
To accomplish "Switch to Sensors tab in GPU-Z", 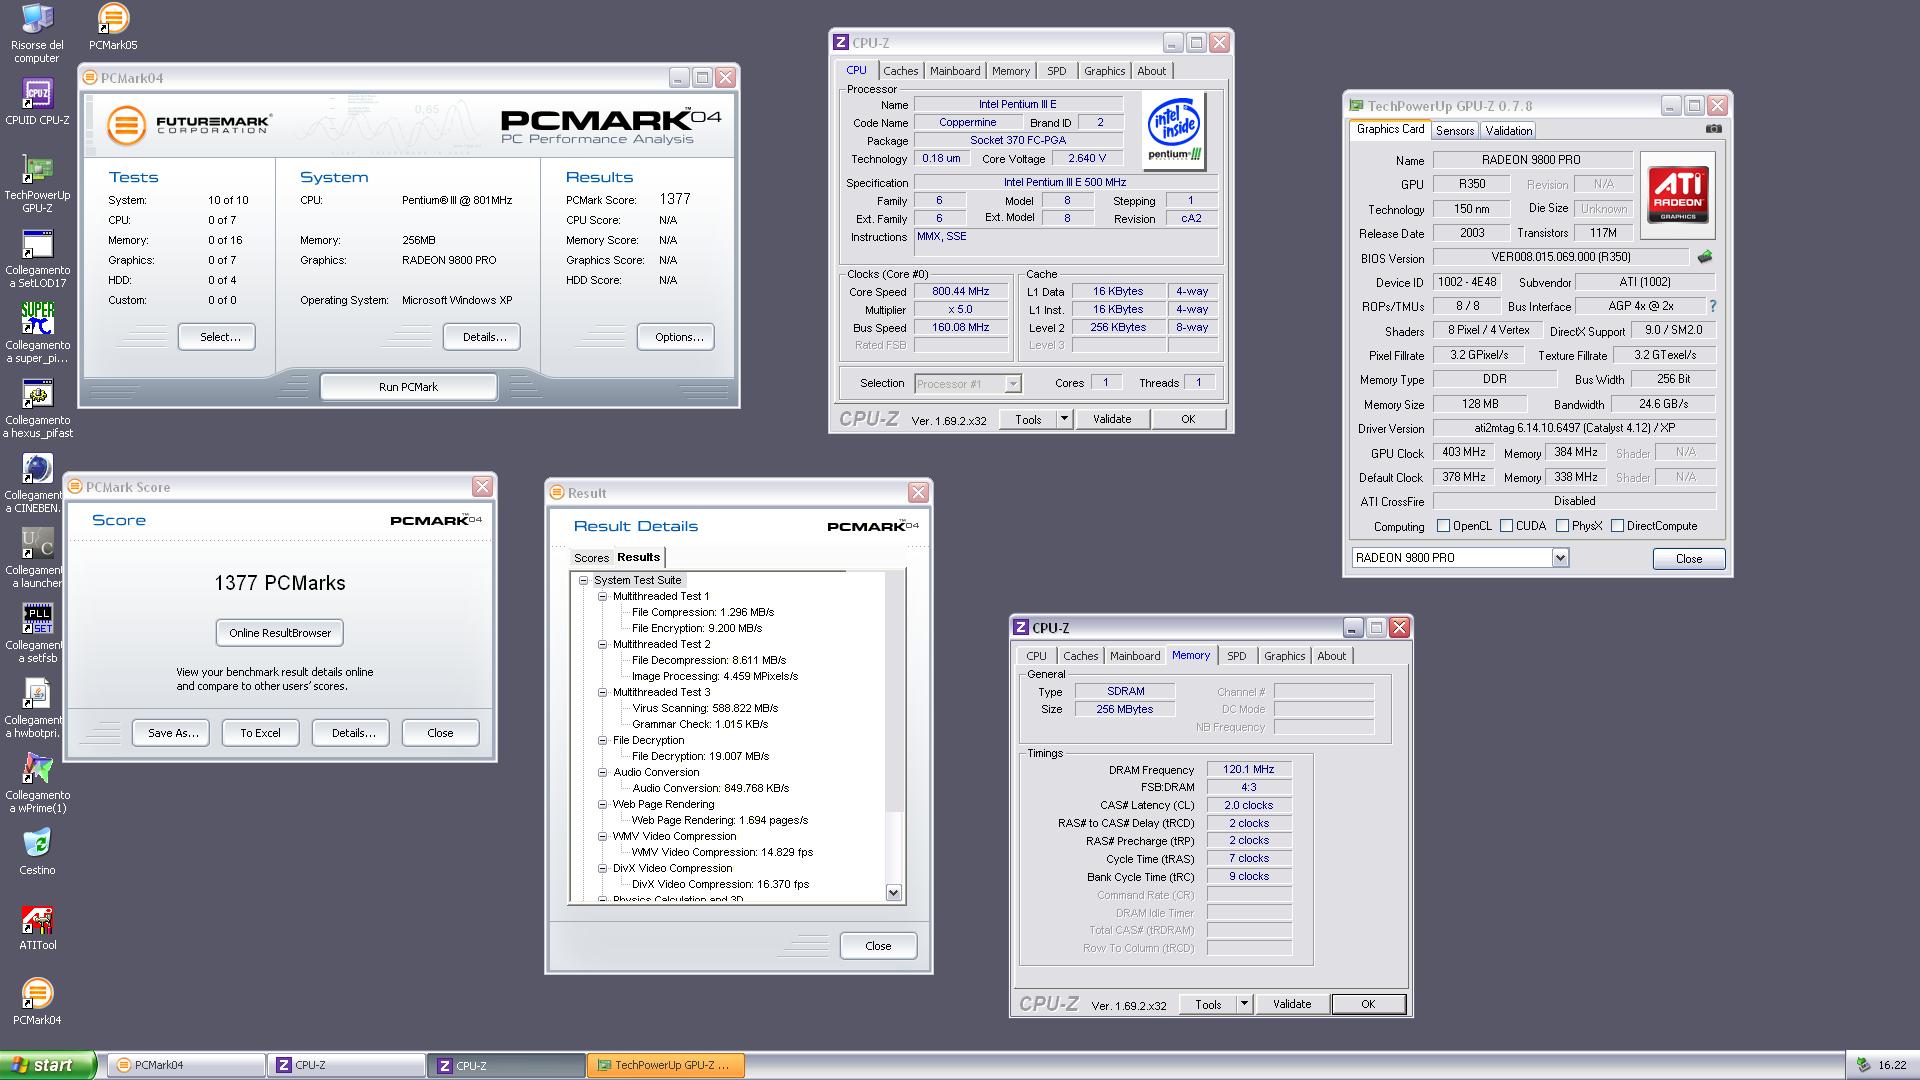I will 1455,131.
